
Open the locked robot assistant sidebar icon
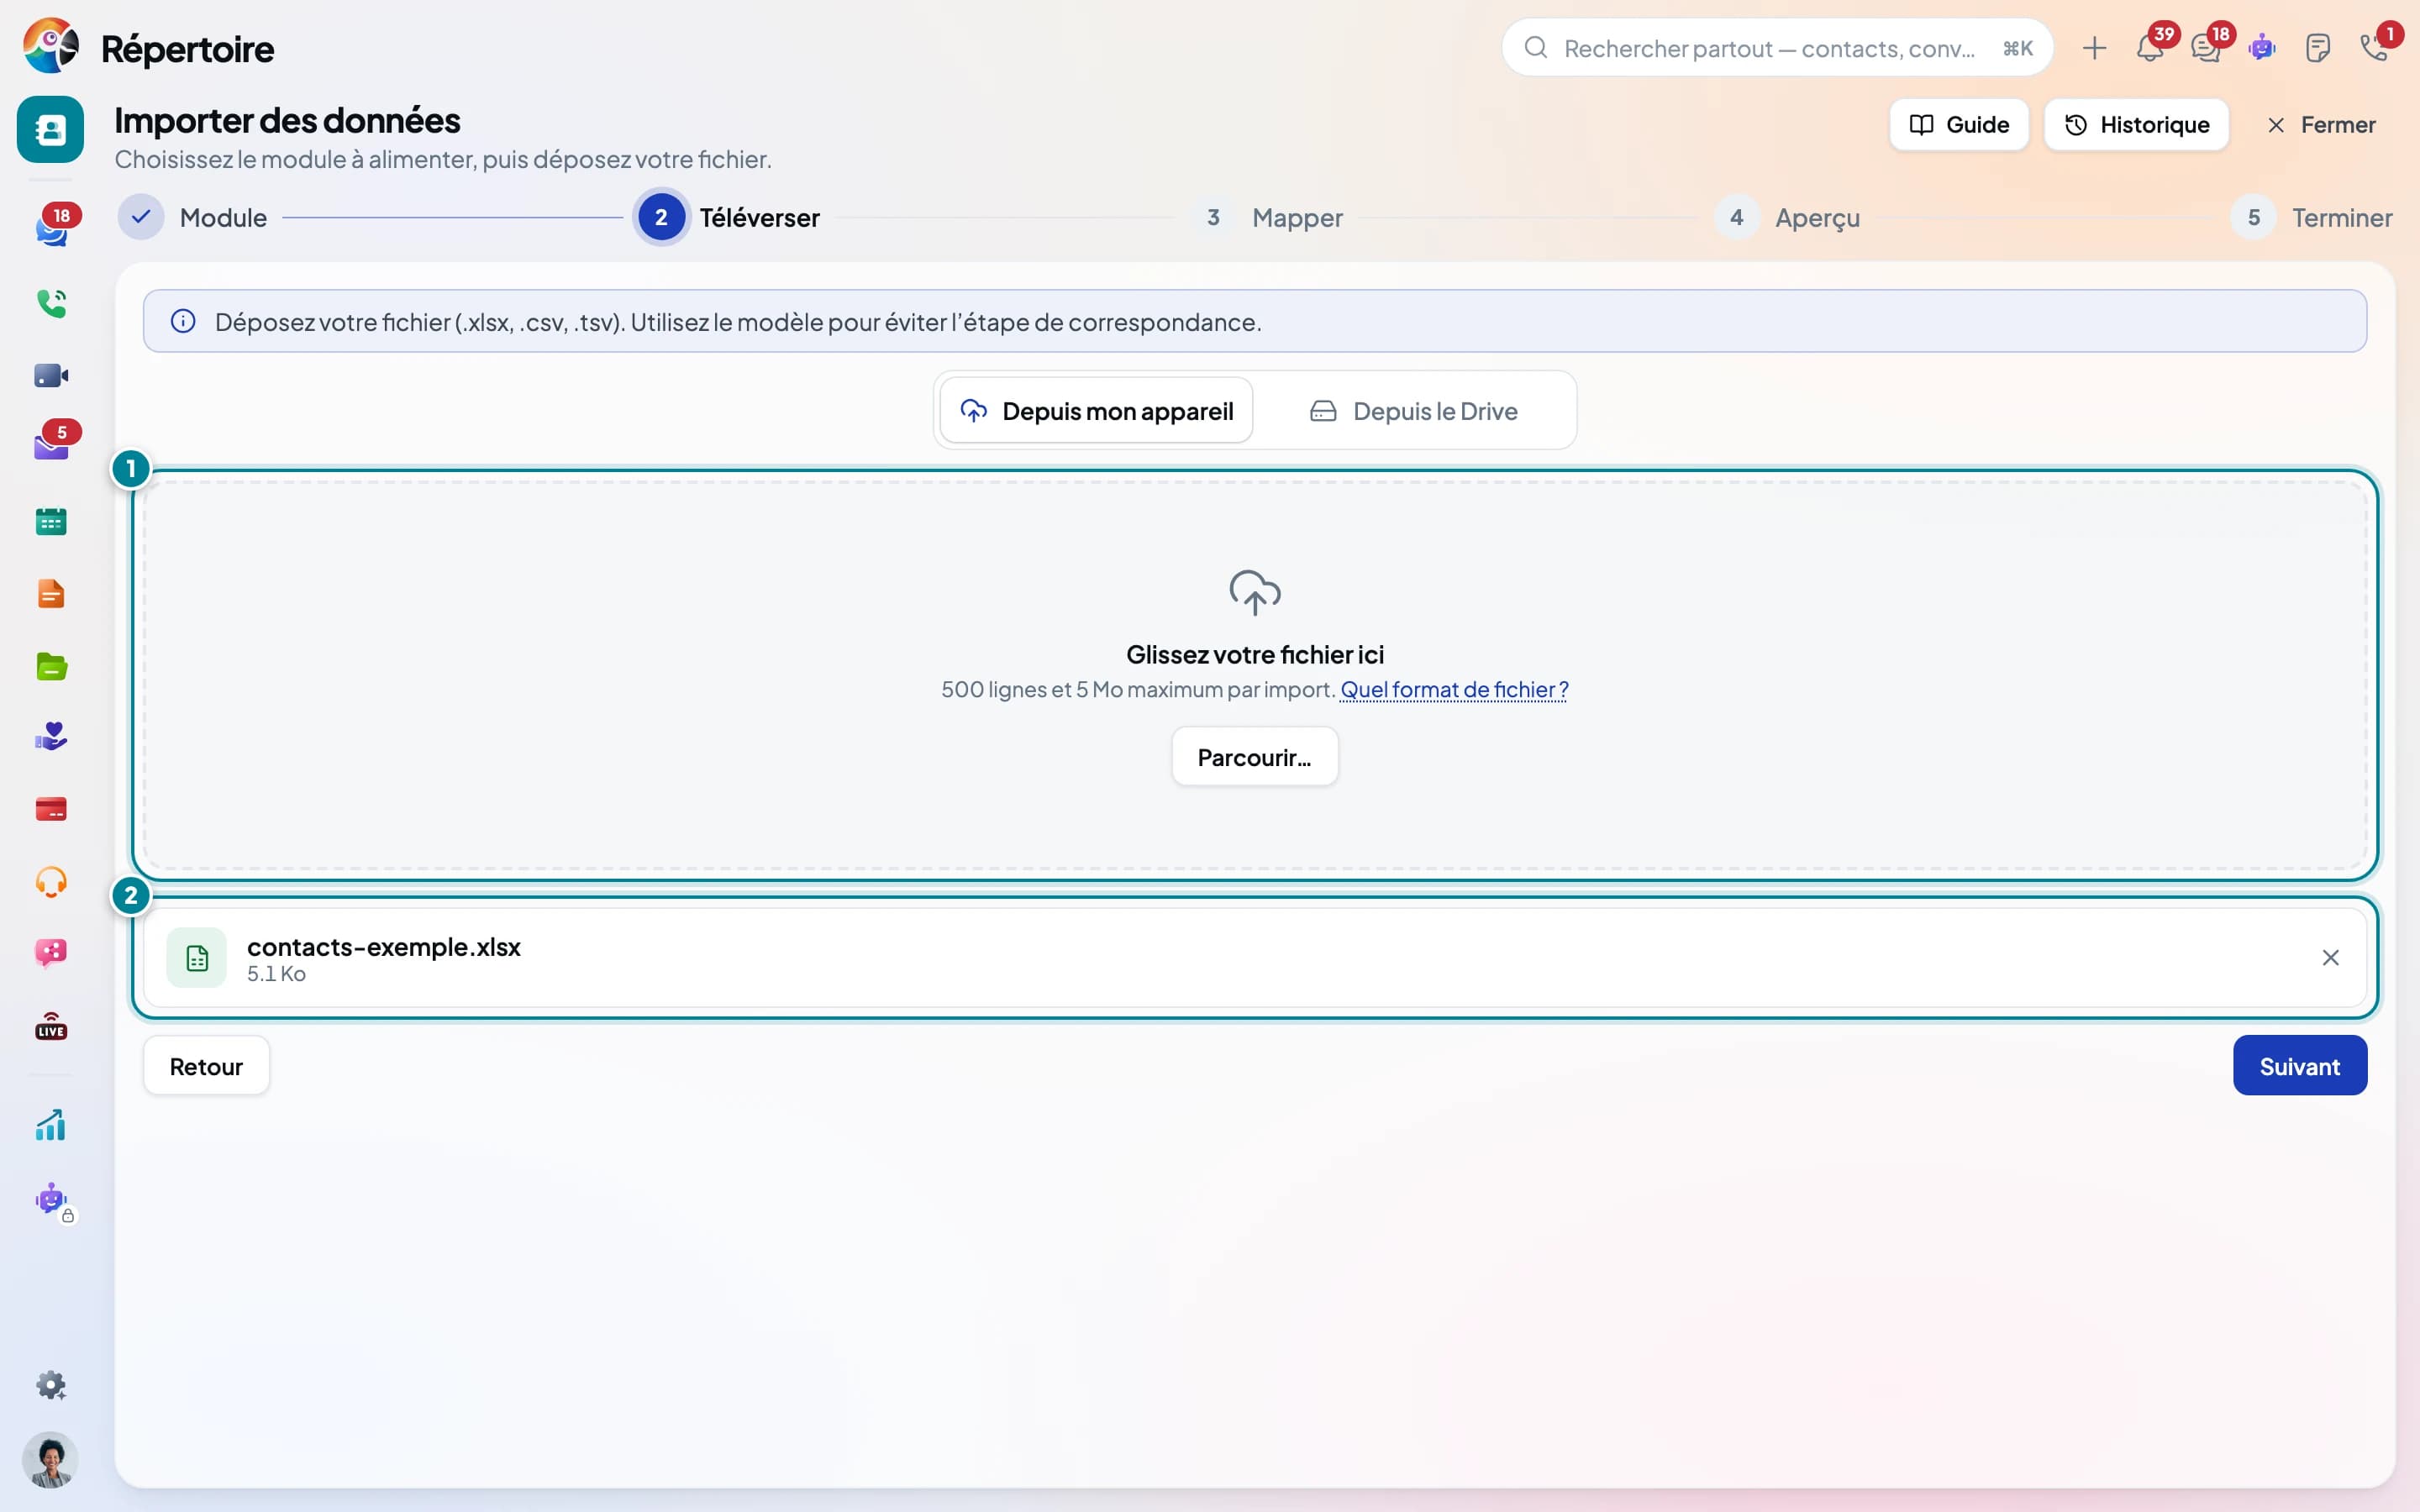pyautogui.click(x=52, y=1200)
